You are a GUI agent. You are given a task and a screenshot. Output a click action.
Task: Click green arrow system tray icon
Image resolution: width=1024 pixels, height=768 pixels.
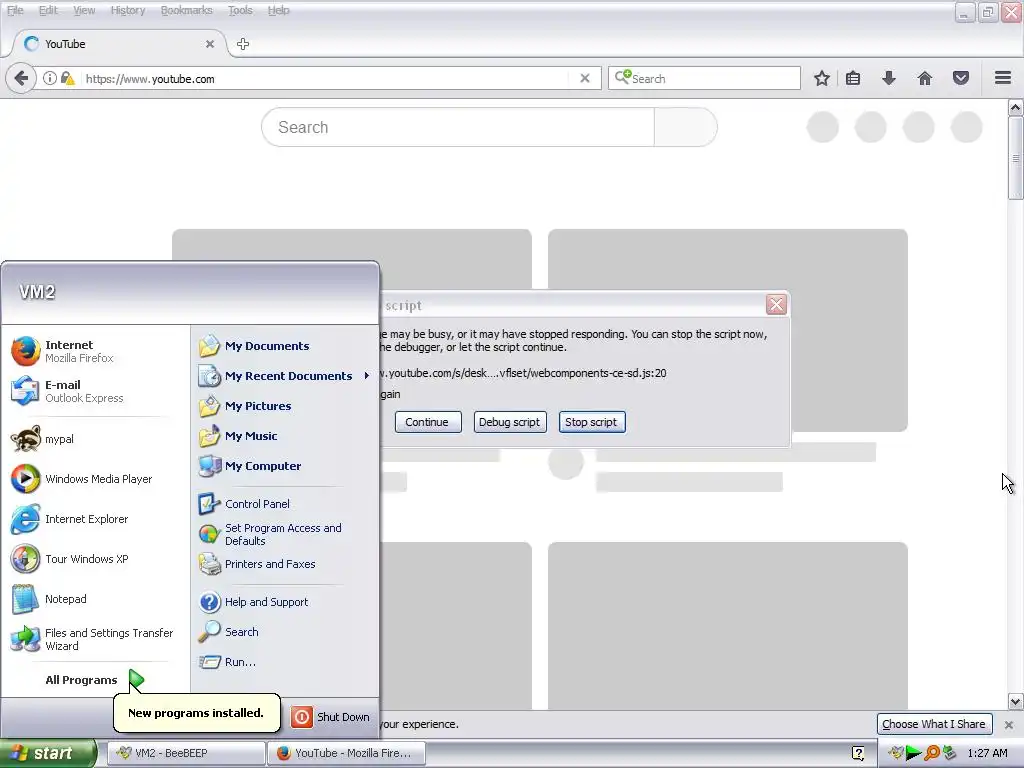914,754
